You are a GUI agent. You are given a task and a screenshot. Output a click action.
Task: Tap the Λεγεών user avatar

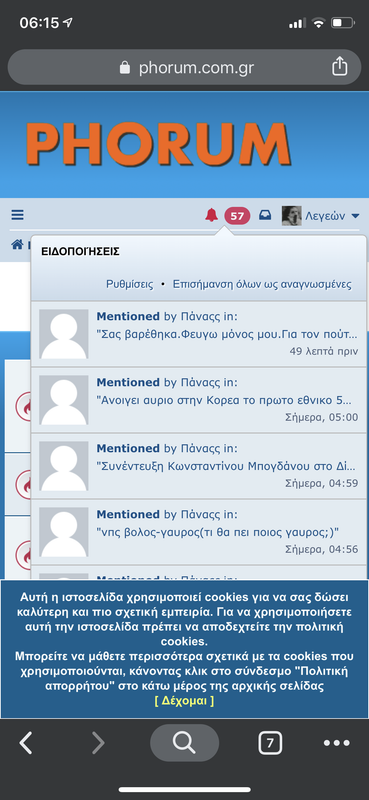[291, 216]
